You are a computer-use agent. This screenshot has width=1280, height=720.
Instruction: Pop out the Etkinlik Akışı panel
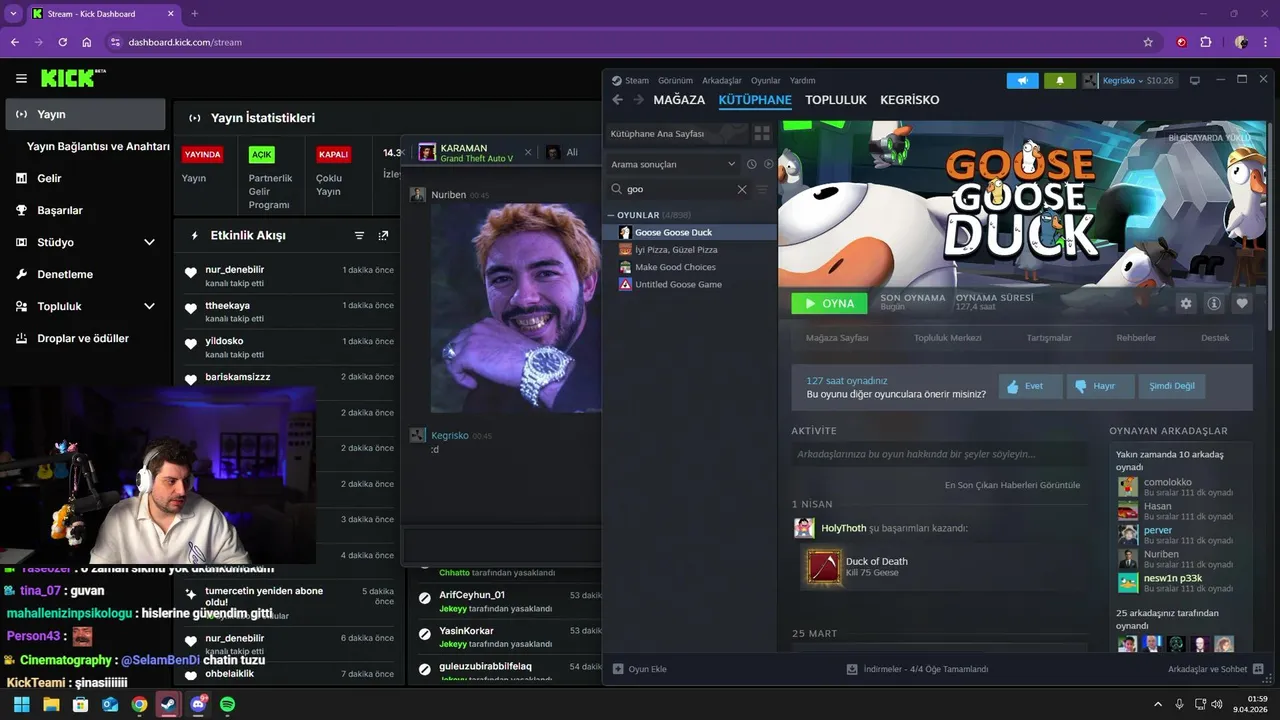383,236
